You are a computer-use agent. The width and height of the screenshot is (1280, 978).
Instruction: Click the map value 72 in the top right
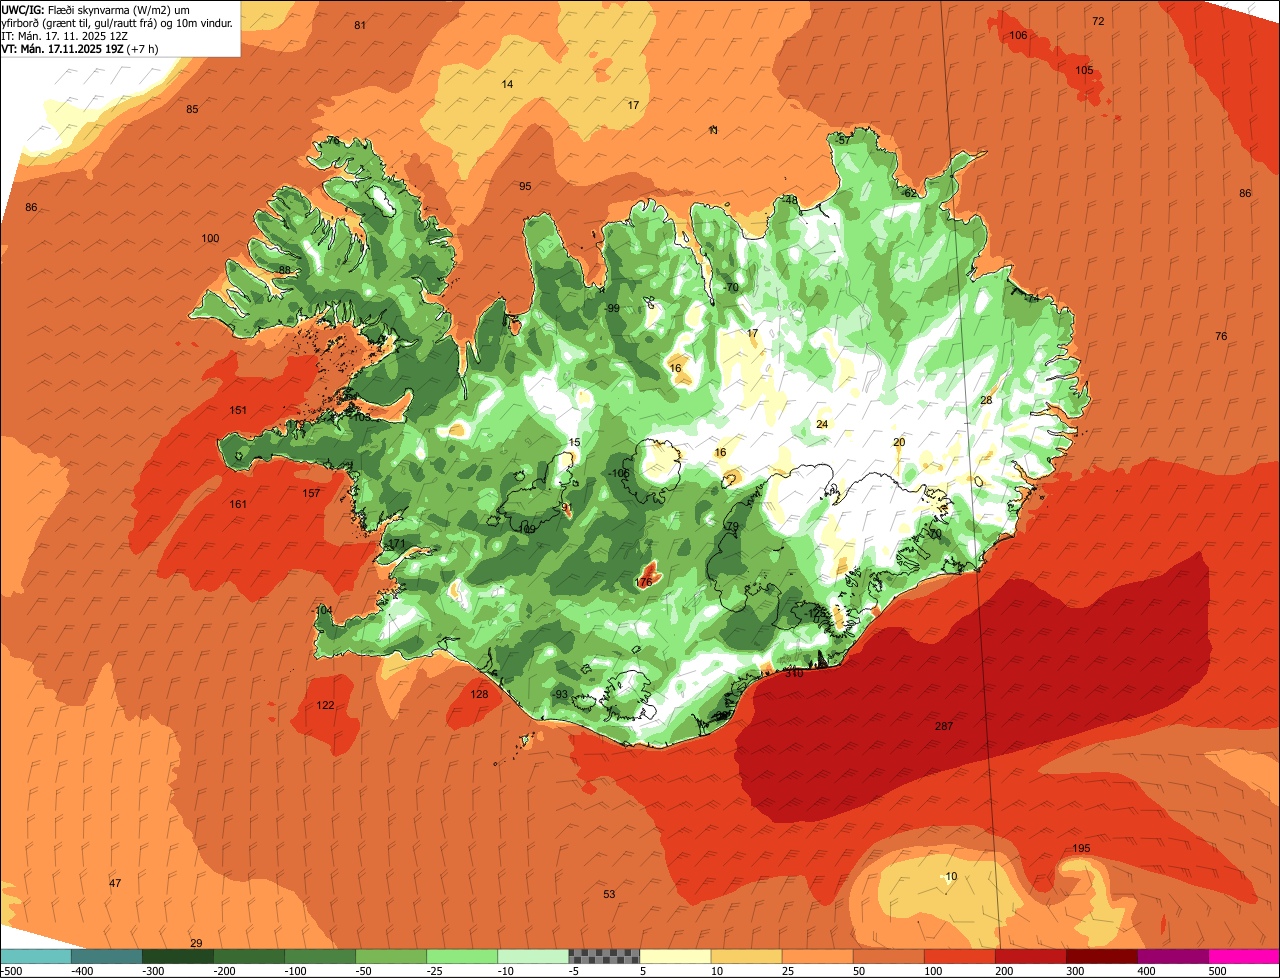pyautogui.click(x=1098, y=21)
